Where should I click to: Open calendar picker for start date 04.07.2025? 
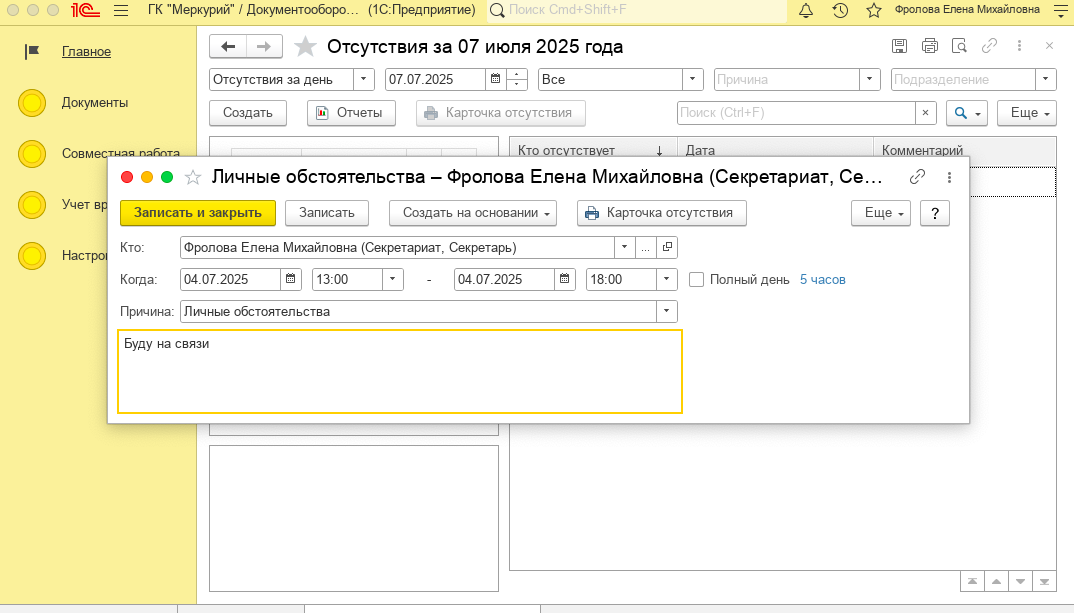(290, 280)
